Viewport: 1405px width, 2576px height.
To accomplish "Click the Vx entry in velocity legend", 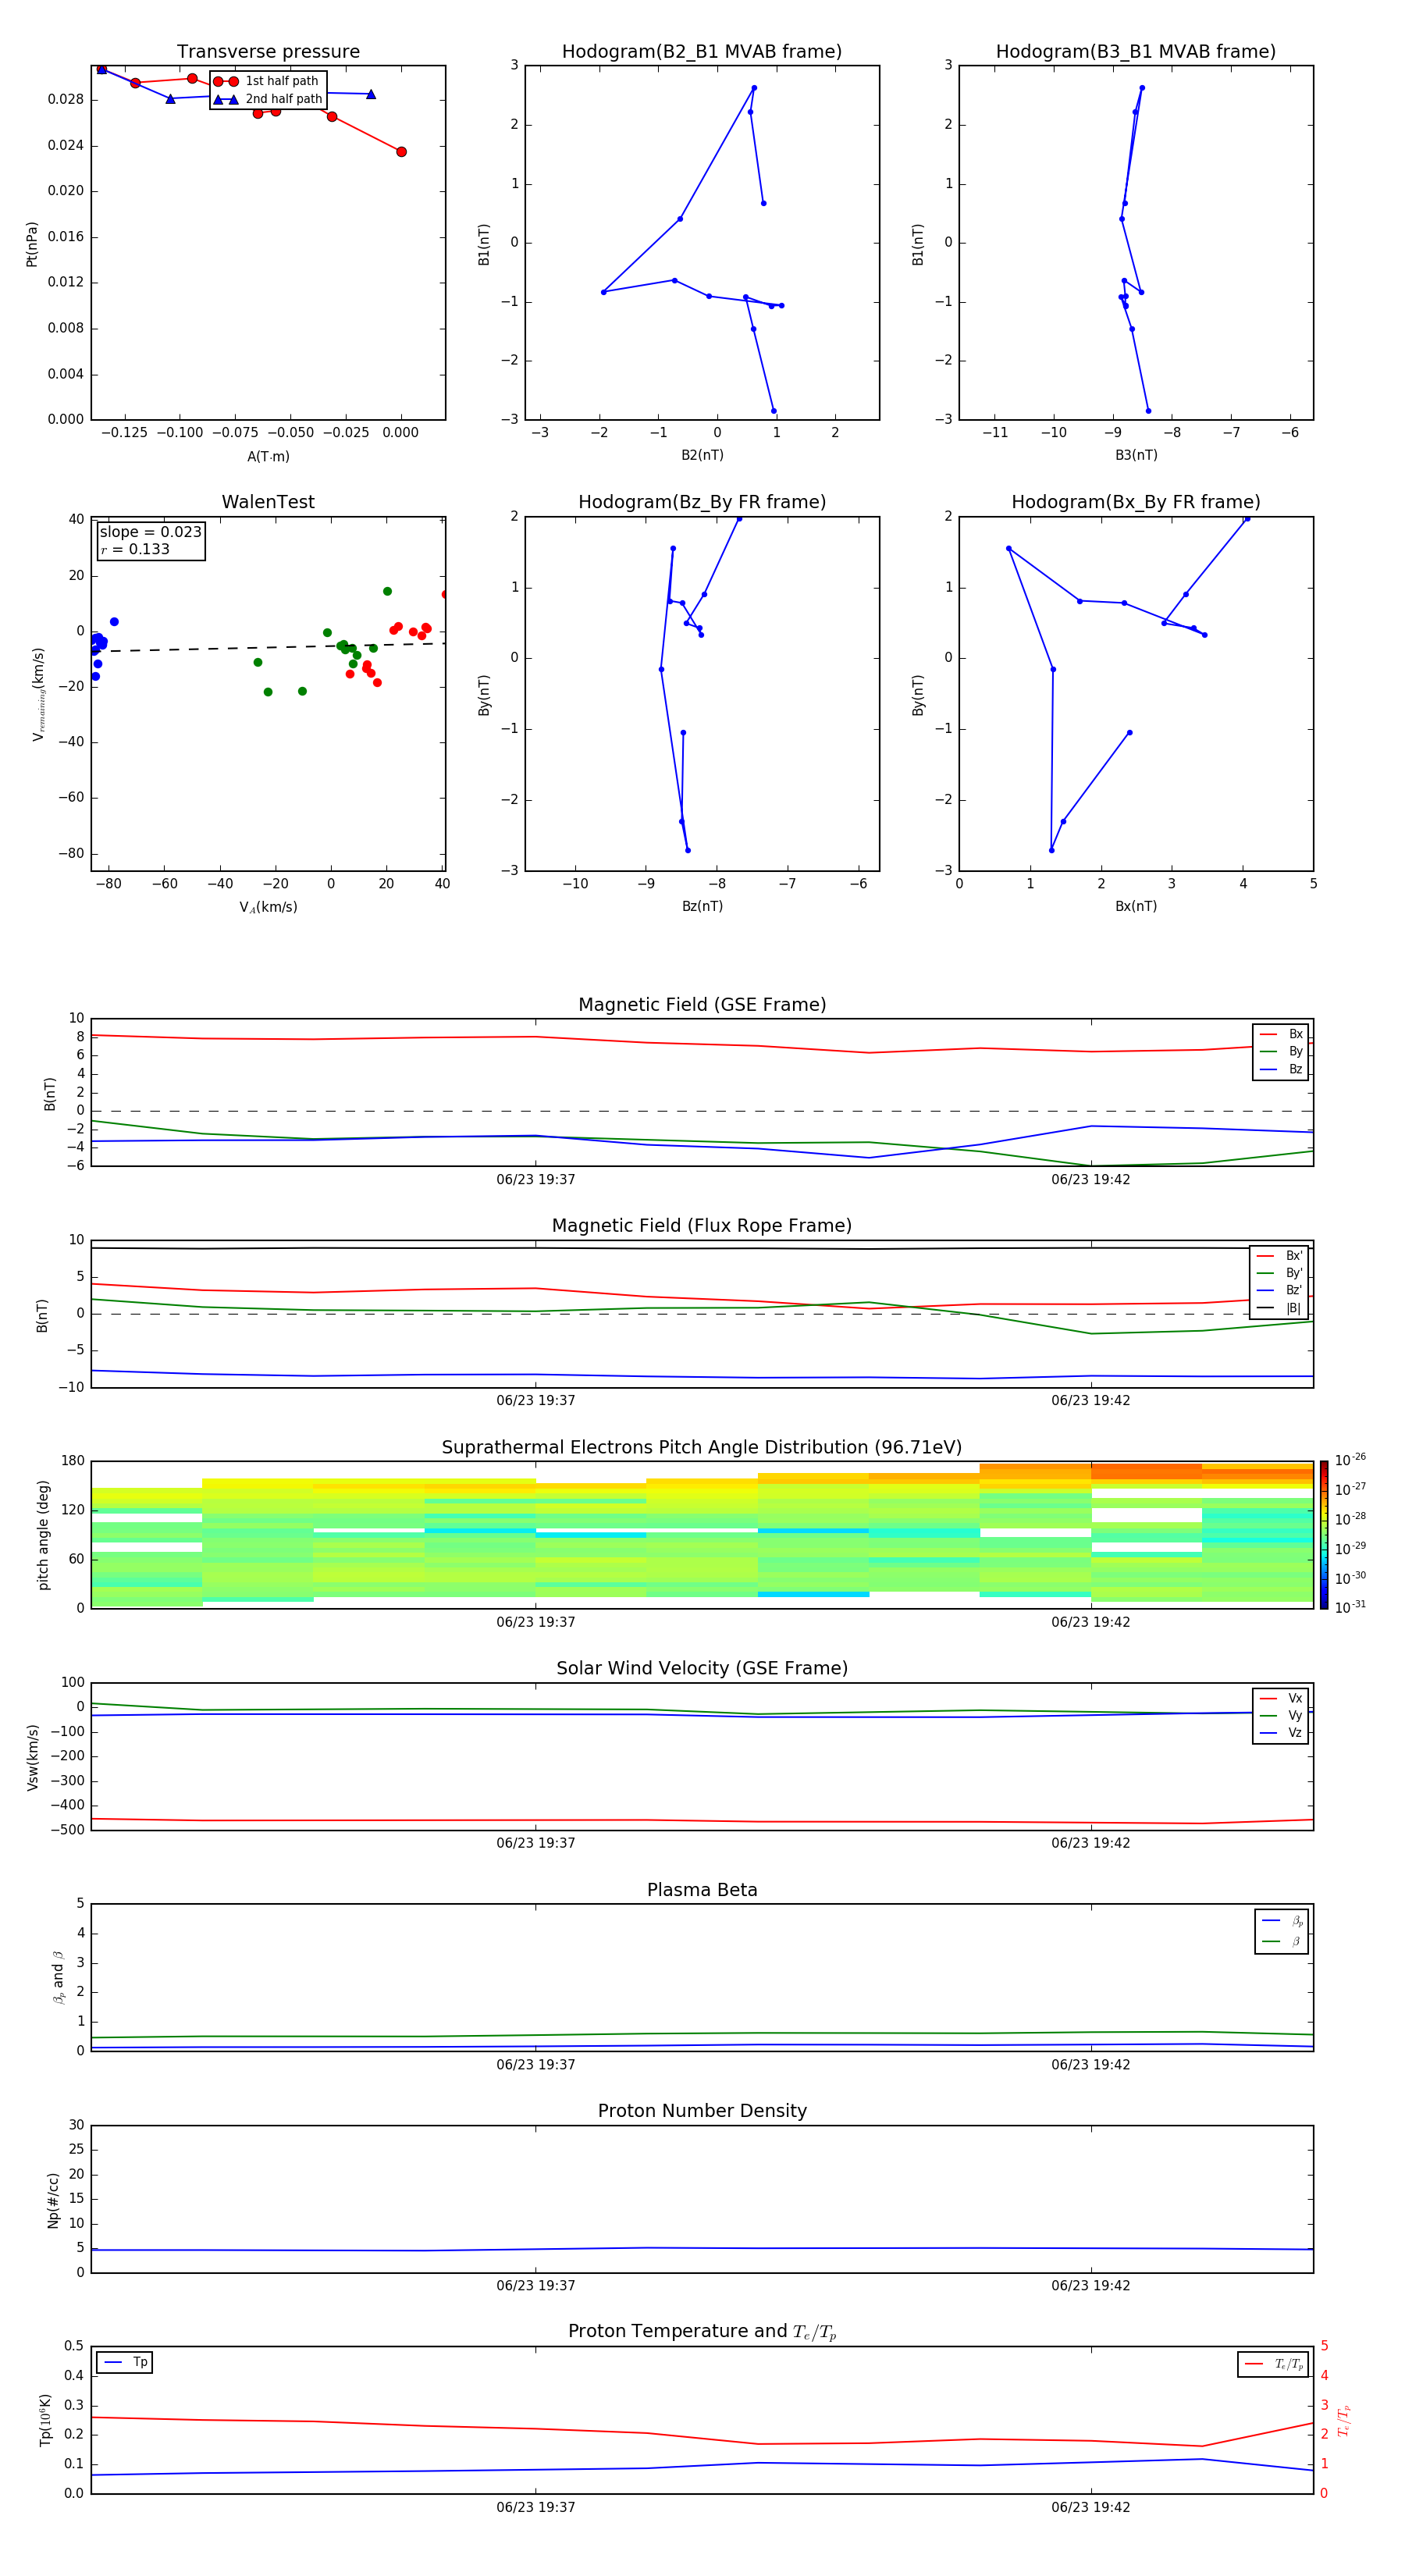I will (1281, 1698).
